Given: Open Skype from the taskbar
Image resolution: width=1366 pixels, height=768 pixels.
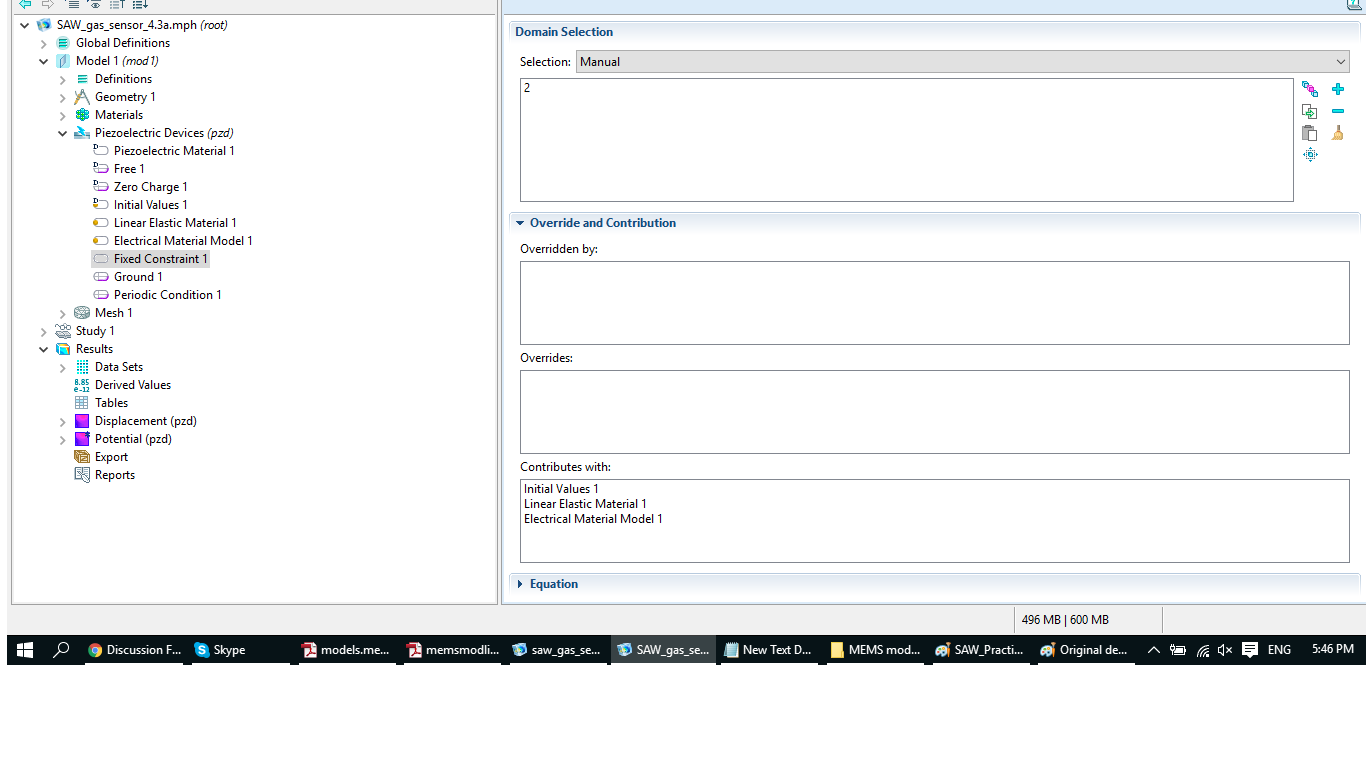Looking at the screenshot, I should [220, 650].
